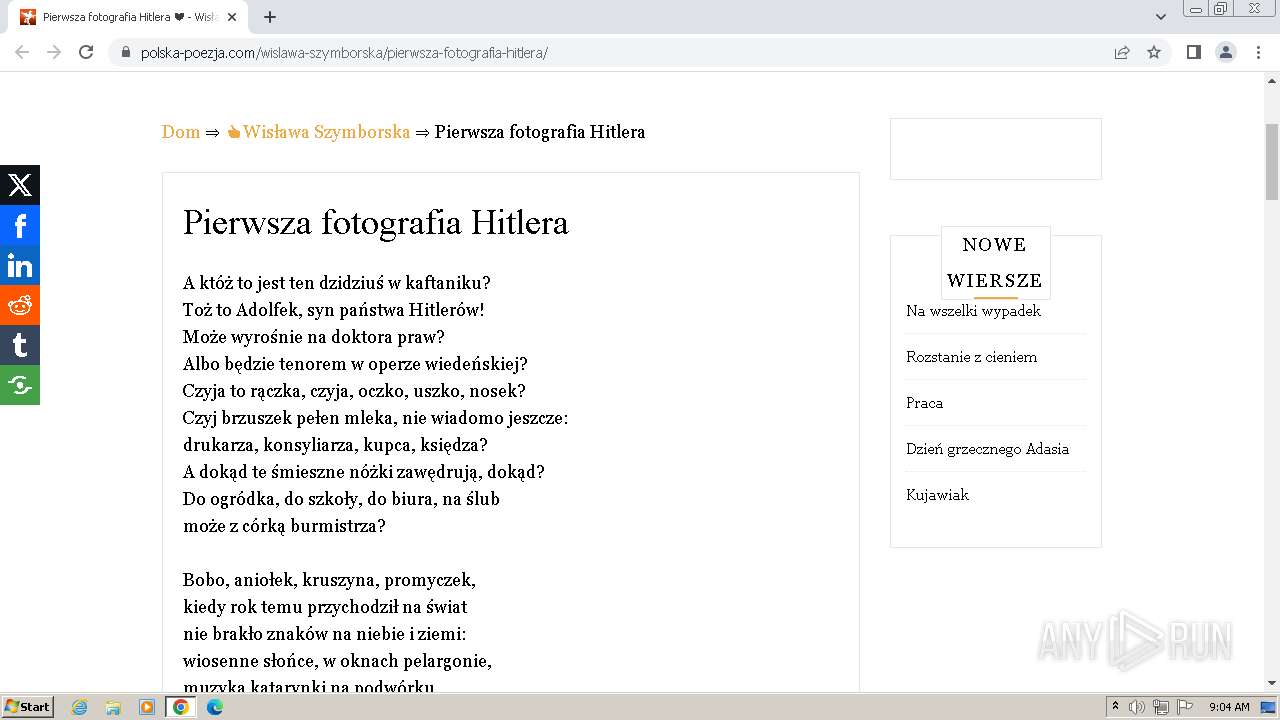This screenshot has height=720, width=1280.
Task: Open the poem Dzień grzecznego Adasia
Action: pyautogui.click(x=987, y=449)
